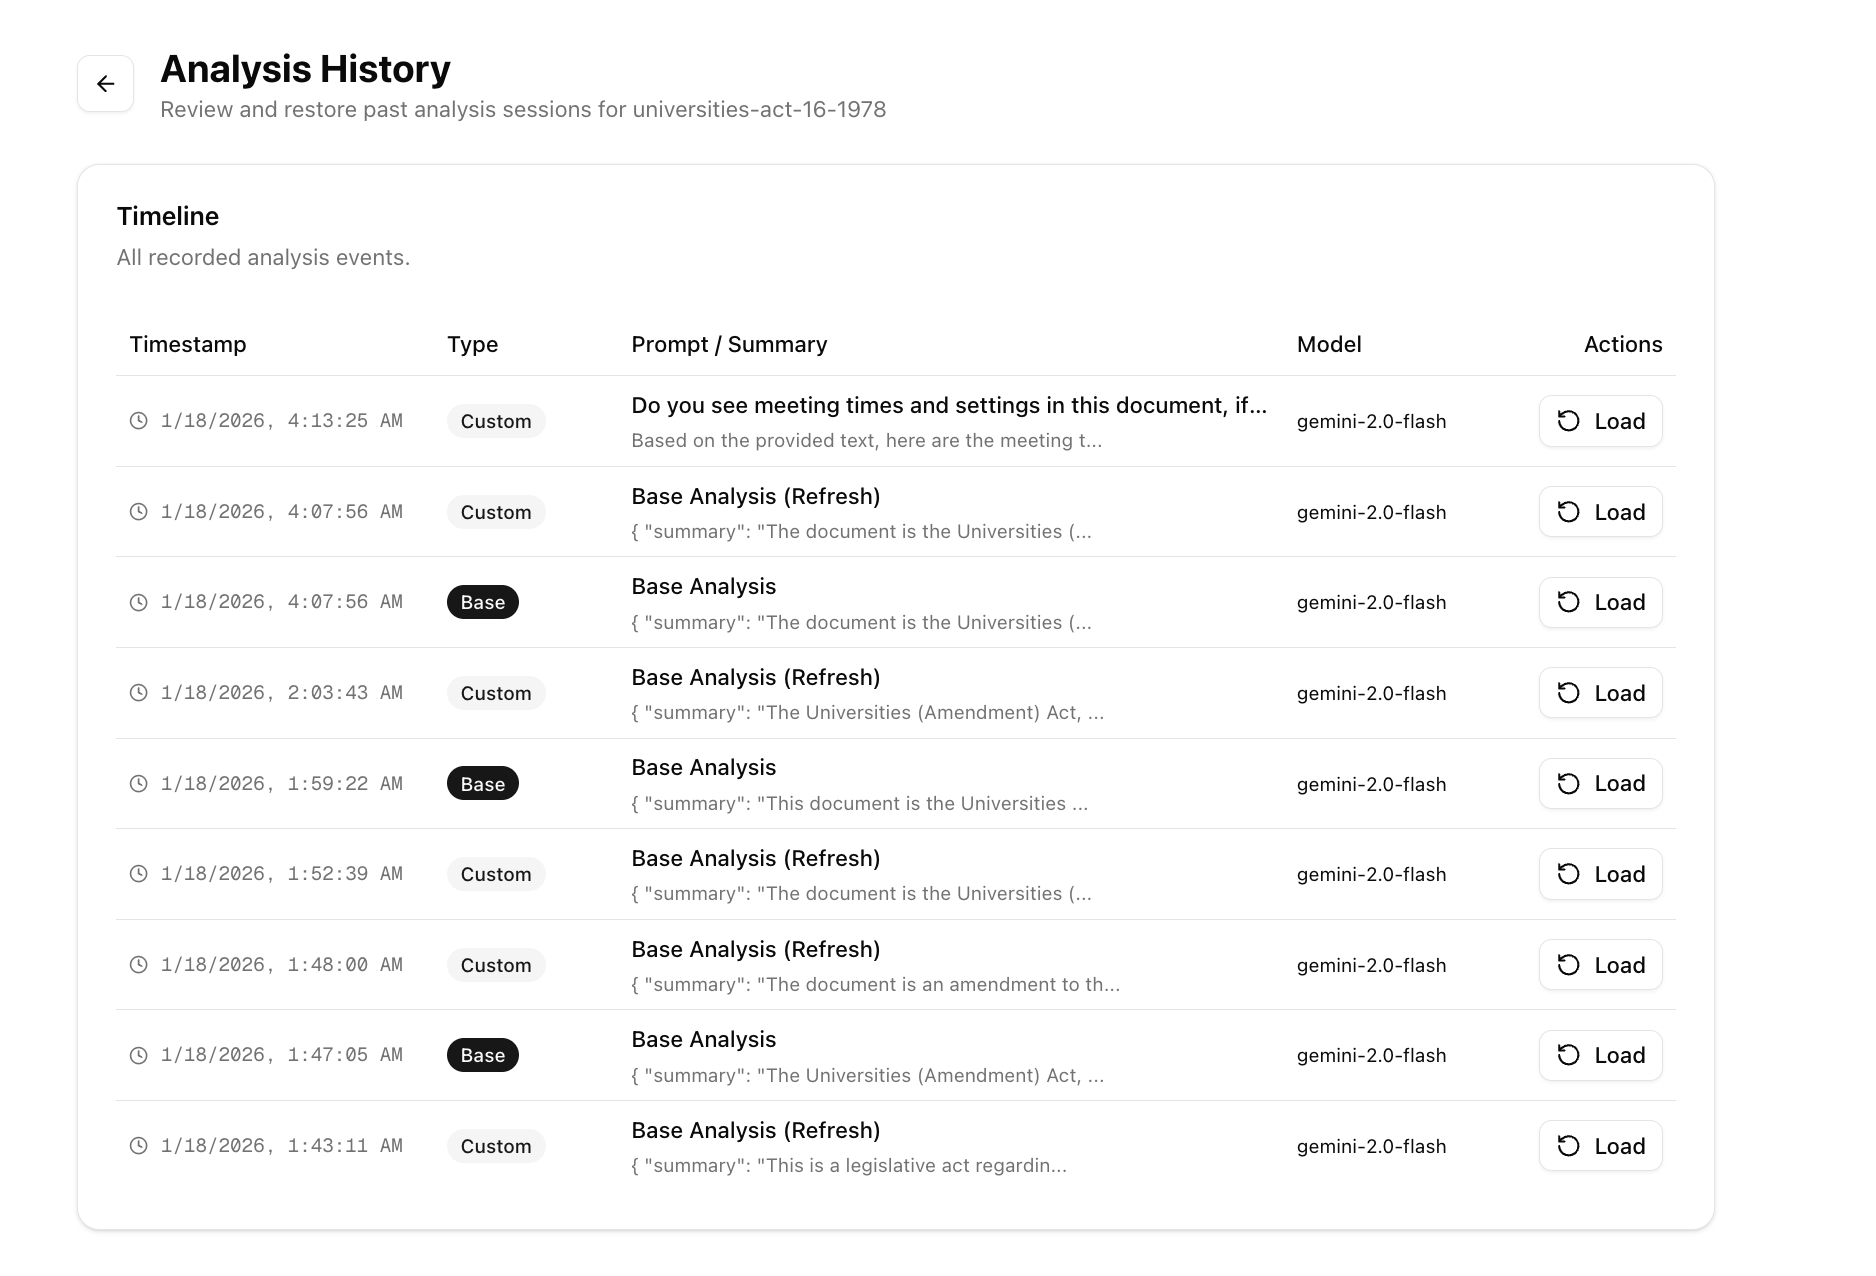Click clock icon beside 4:13:25 AM timestamp
Viewport: 1876px width, 1276px height.
(x=139, y=421)
